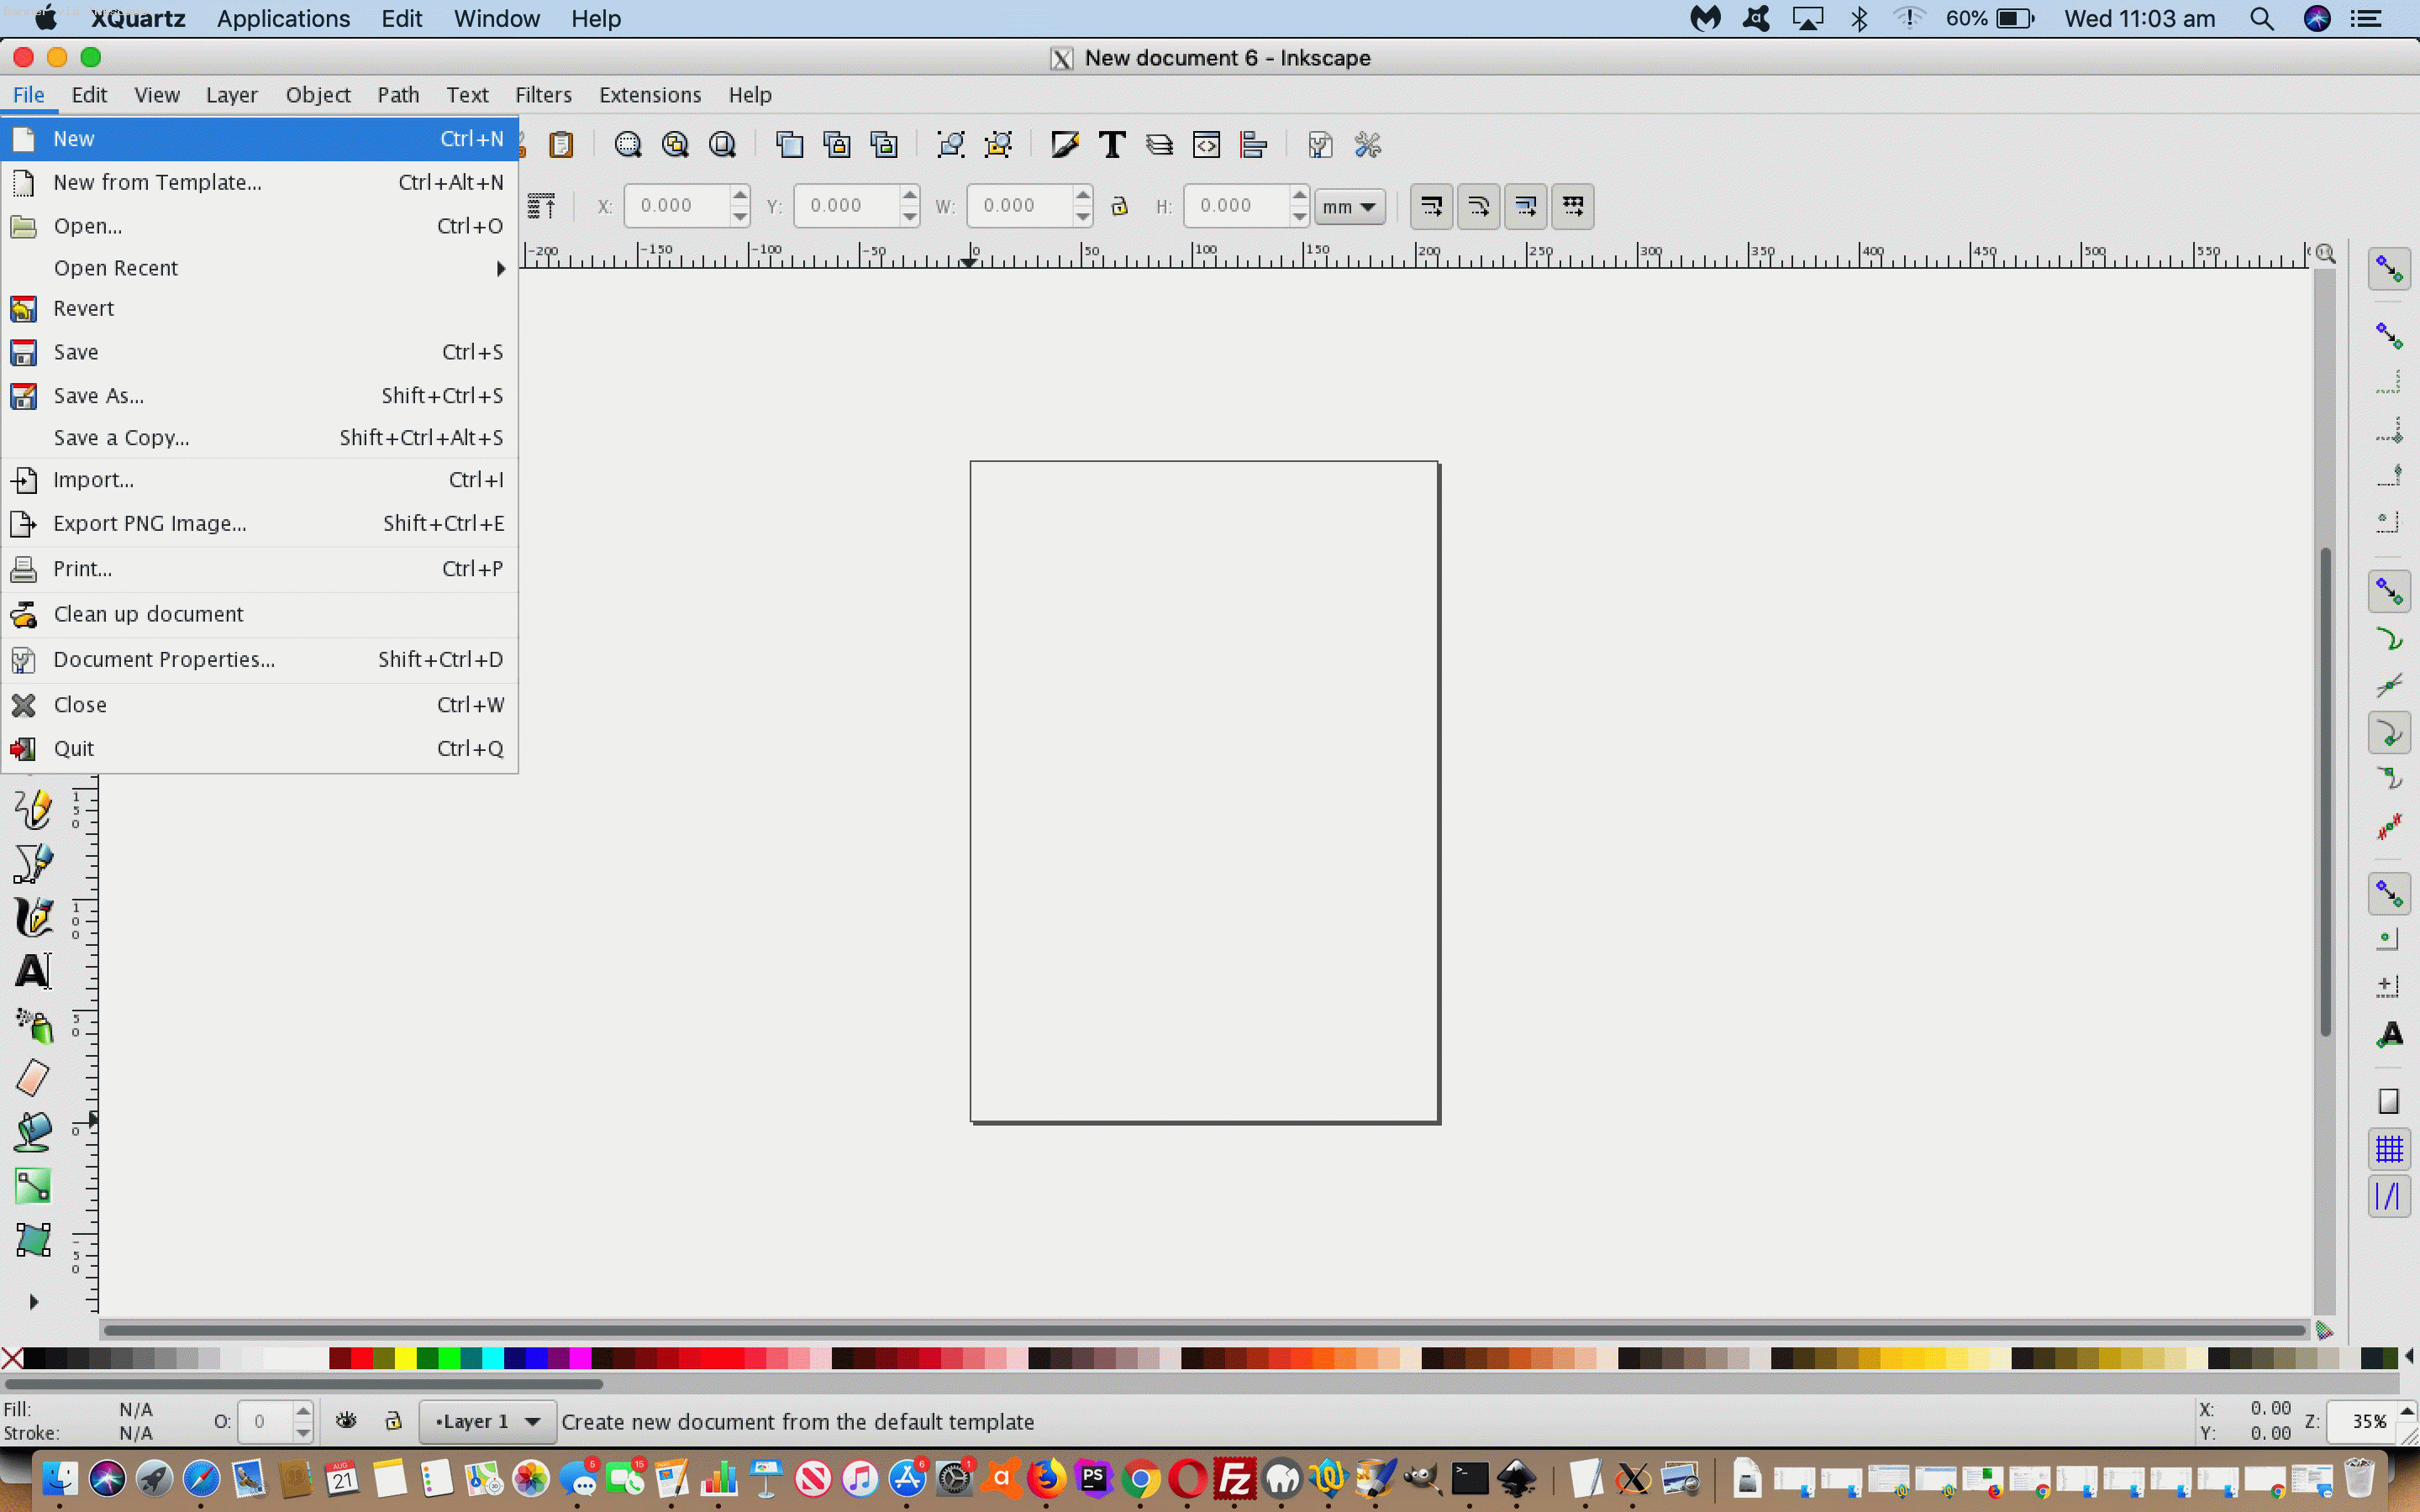Select the Eraser tool

[x=32, y=1078]
